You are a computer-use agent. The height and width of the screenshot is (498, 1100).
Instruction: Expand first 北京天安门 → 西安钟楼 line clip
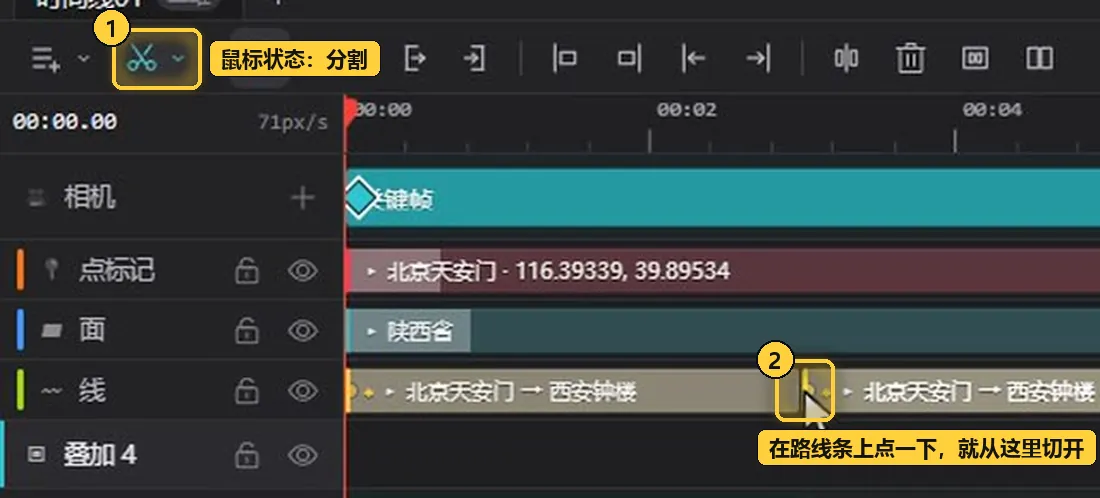coord(389,392)
